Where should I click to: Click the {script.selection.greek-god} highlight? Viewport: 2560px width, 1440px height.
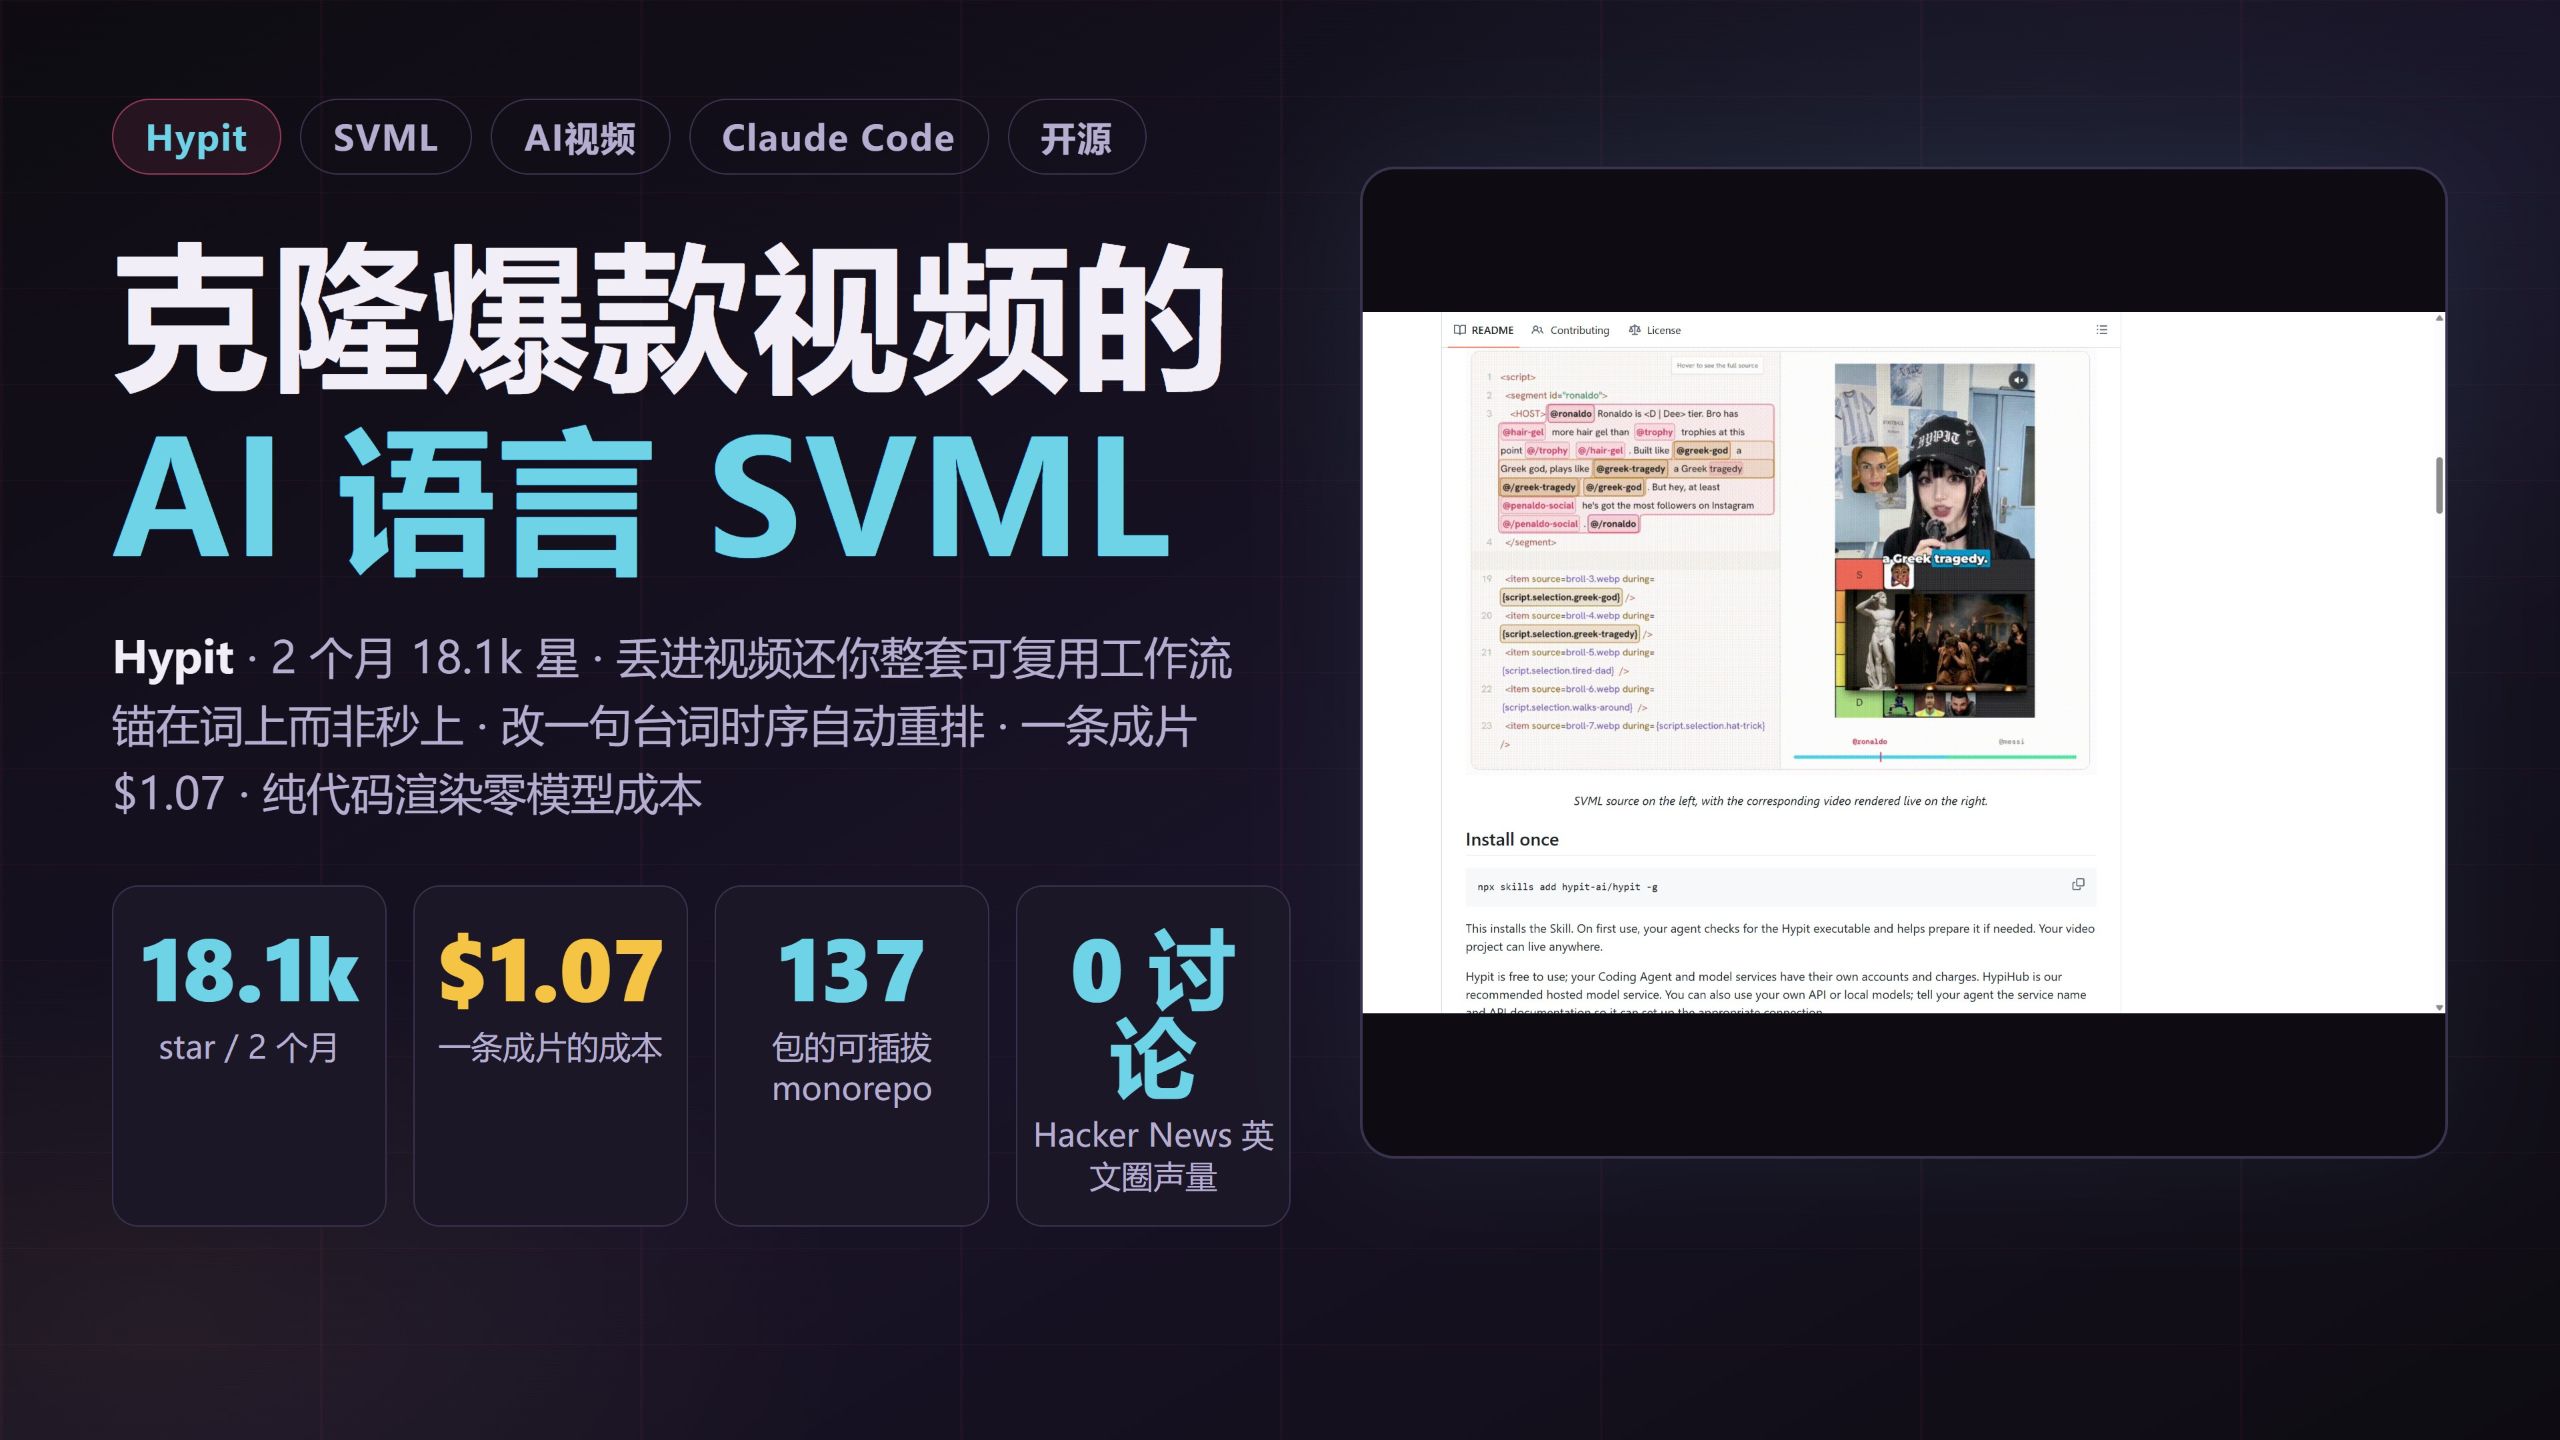click(1560, 597)
